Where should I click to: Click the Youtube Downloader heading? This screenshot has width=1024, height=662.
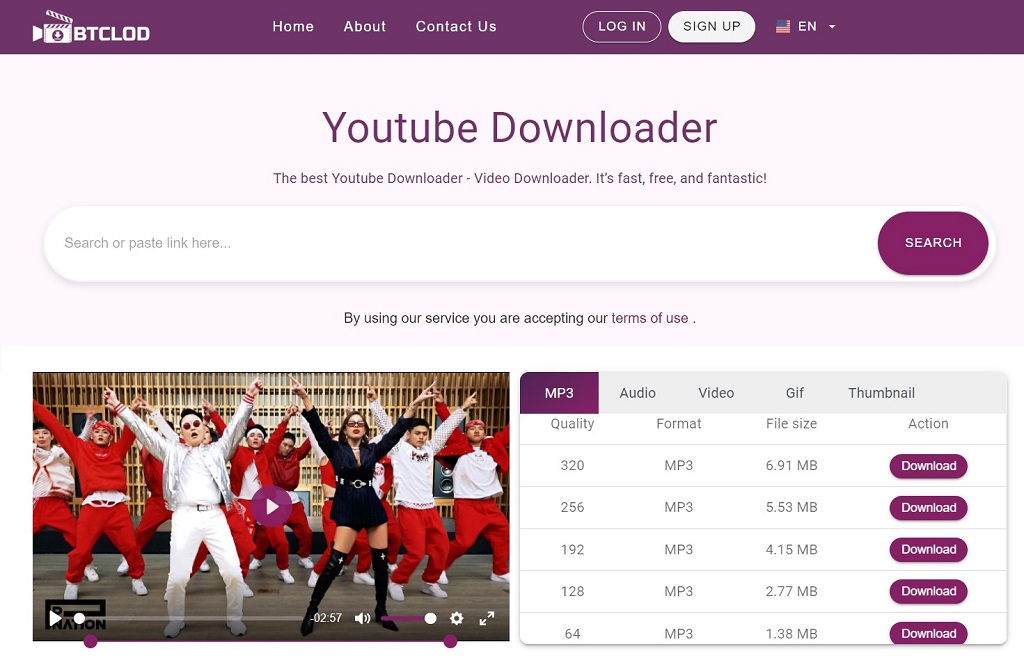tap(520, 127)
